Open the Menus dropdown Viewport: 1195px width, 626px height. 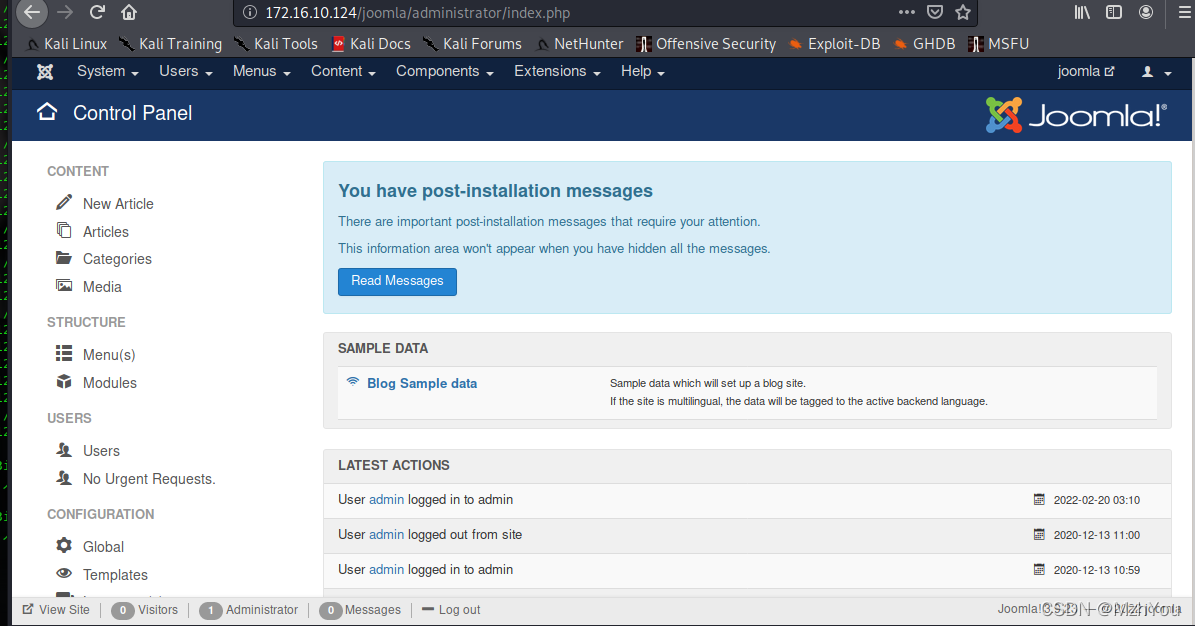(x=261, y=72)
